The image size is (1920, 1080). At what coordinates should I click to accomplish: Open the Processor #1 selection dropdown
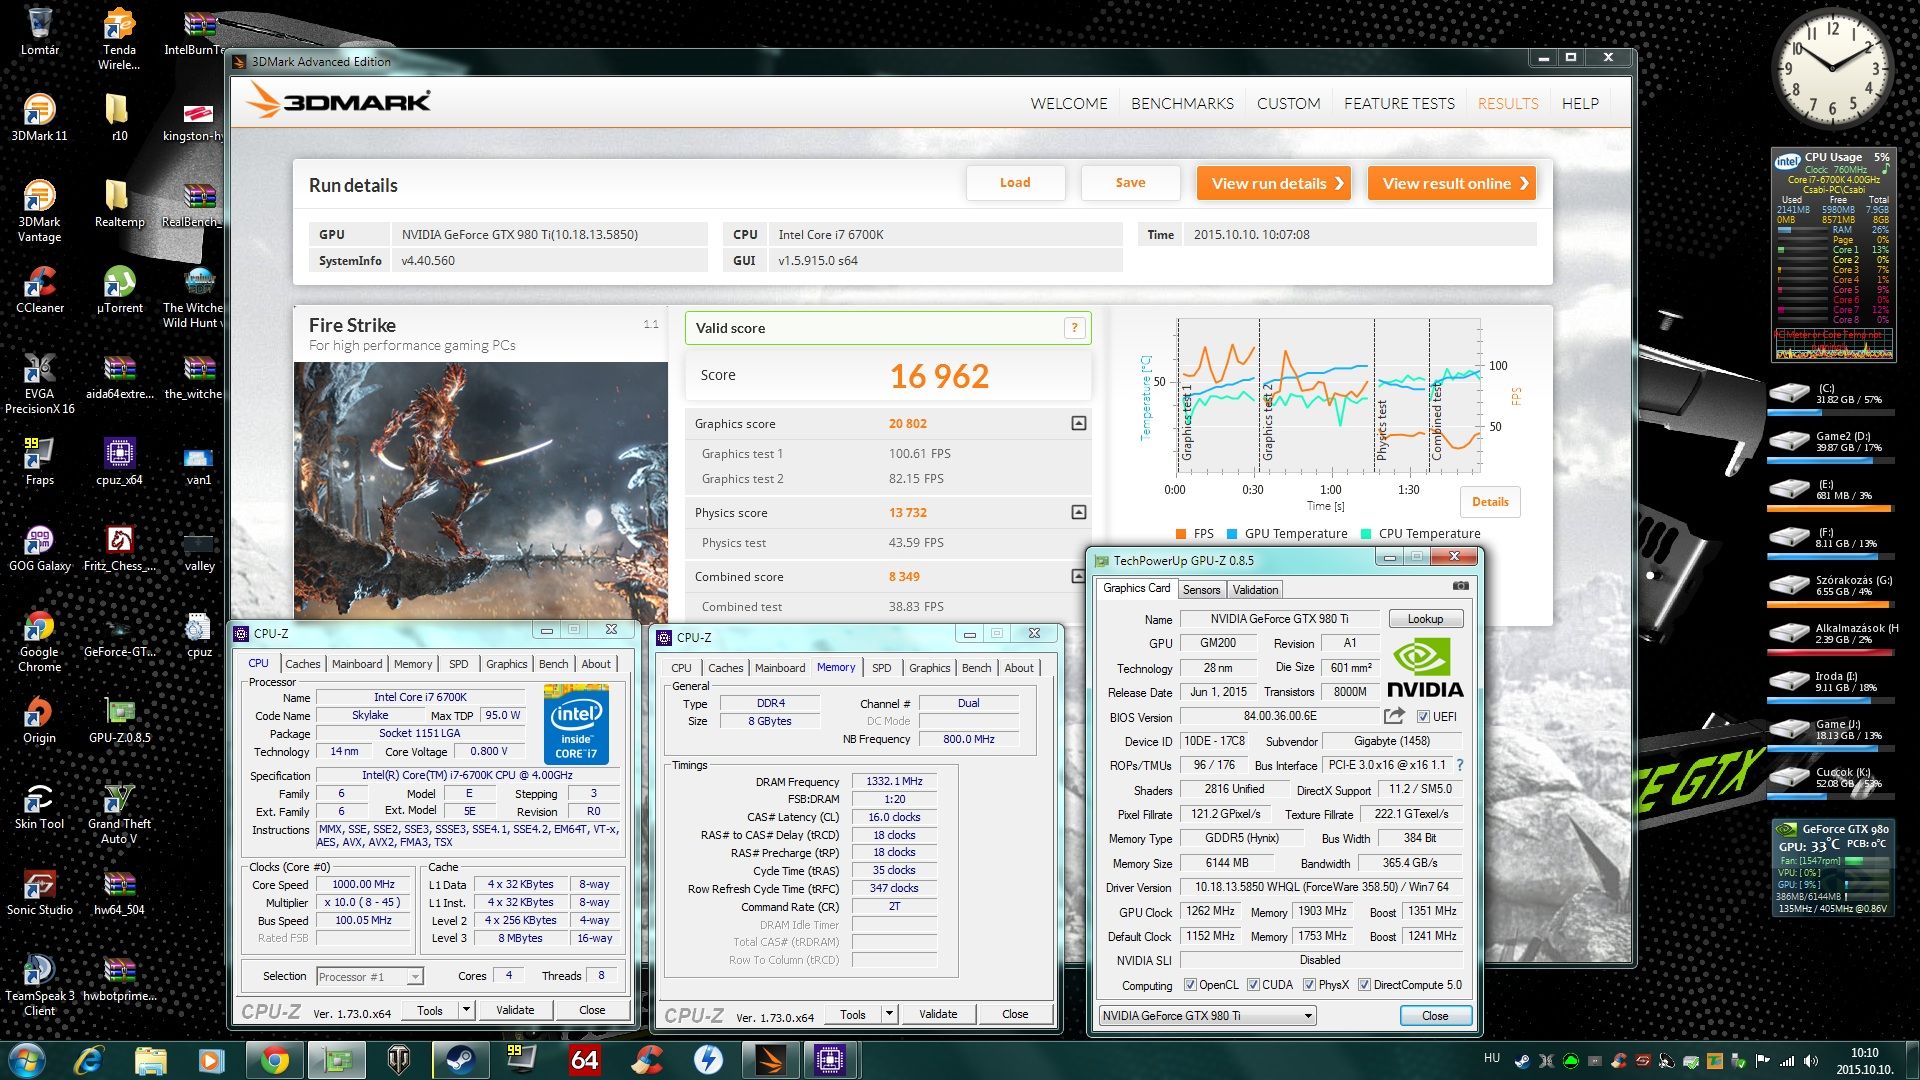point(370,977)
